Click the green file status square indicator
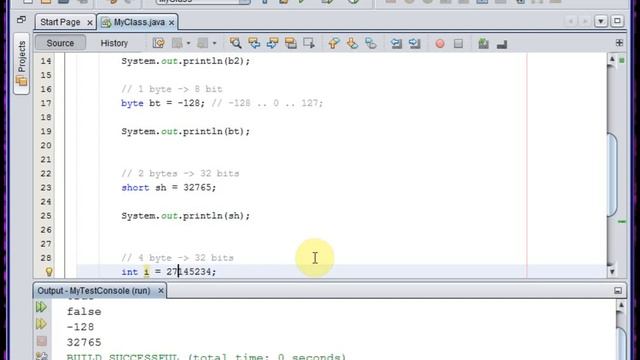 pyautogui.click(x=622, y=60)
